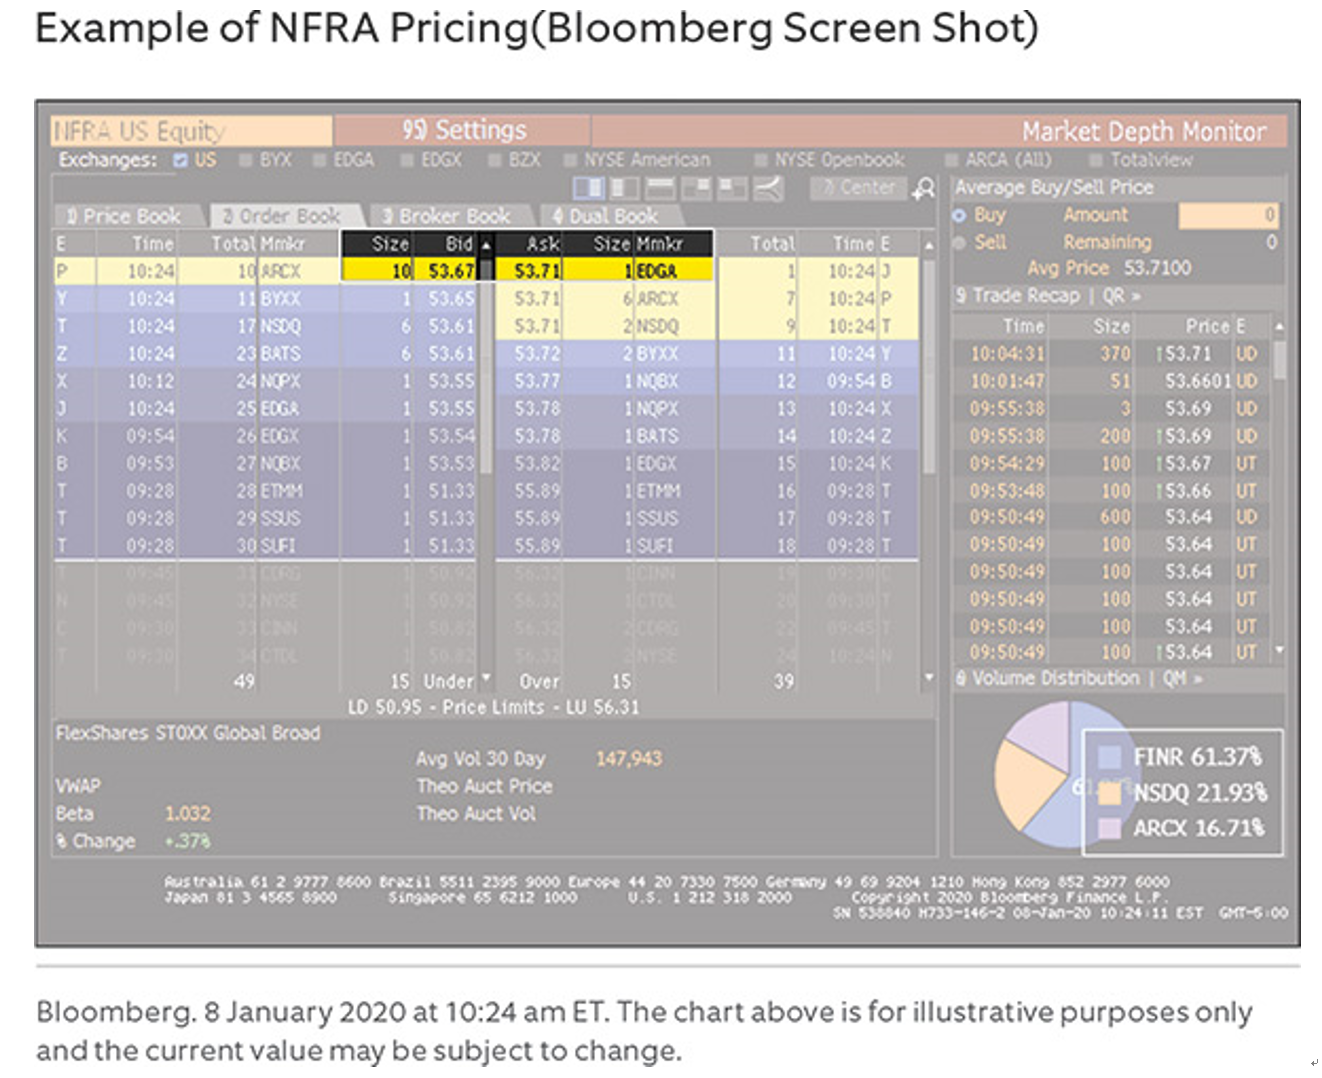Click the NFRA US Equity ticker field
Viewport: 1322px width, 1078px height.
(x=191, y=131)
